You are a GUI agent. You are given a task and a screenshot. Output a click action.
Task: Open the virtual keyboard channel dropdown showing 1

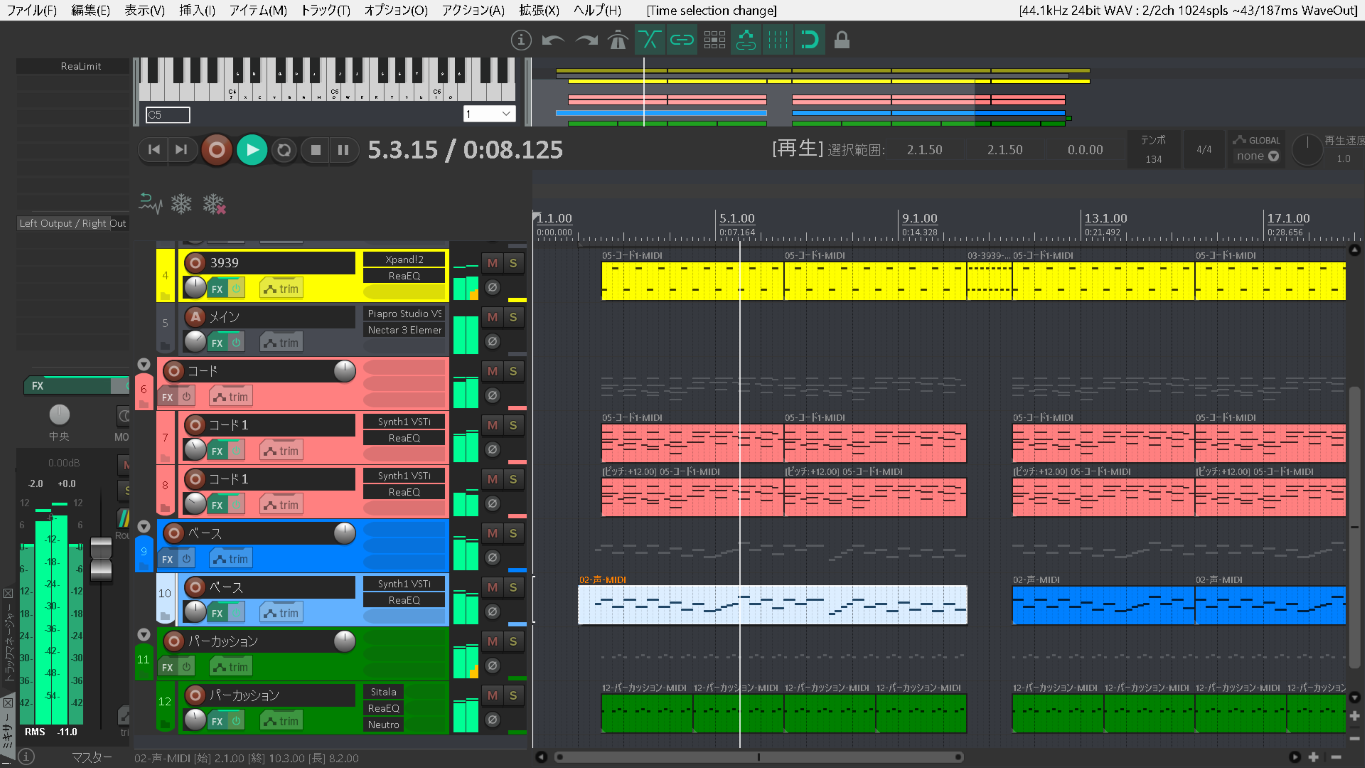pyautogui.click(x=489, y=114)
